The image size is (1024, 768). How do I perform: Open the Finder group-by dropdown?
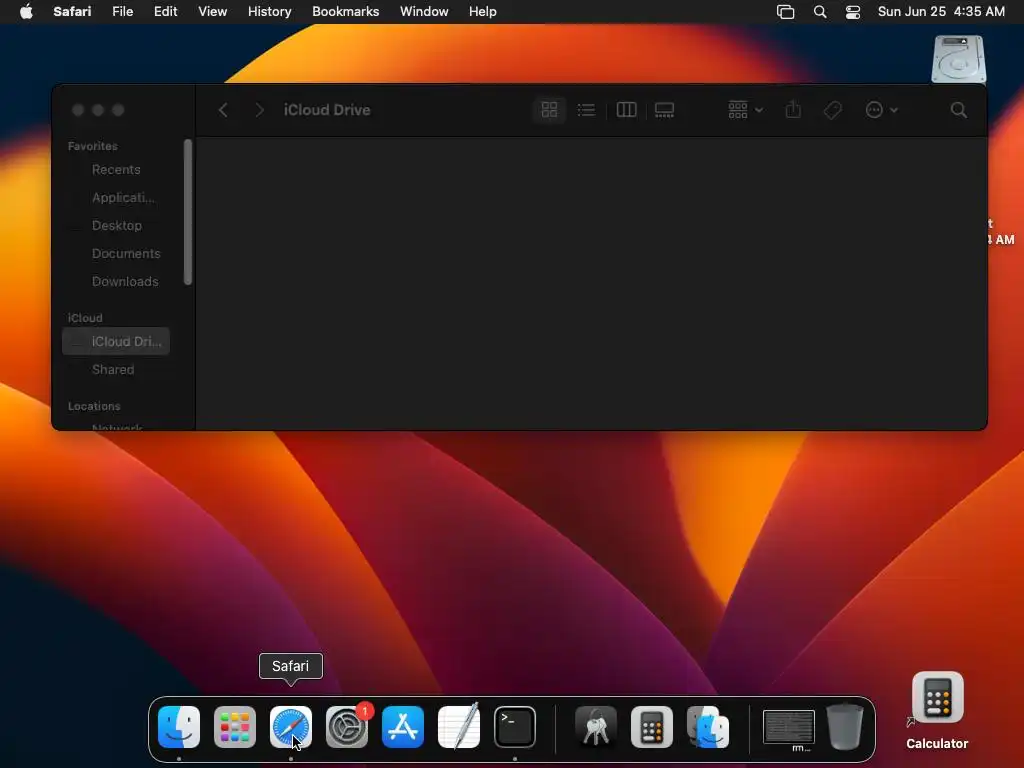pos(745,110)
